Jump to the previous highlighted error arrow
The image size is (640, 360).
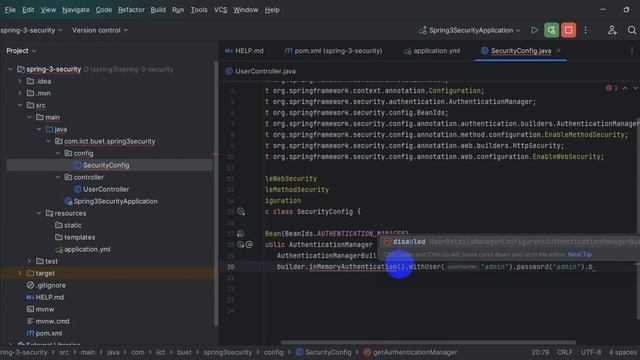point(625,88)
